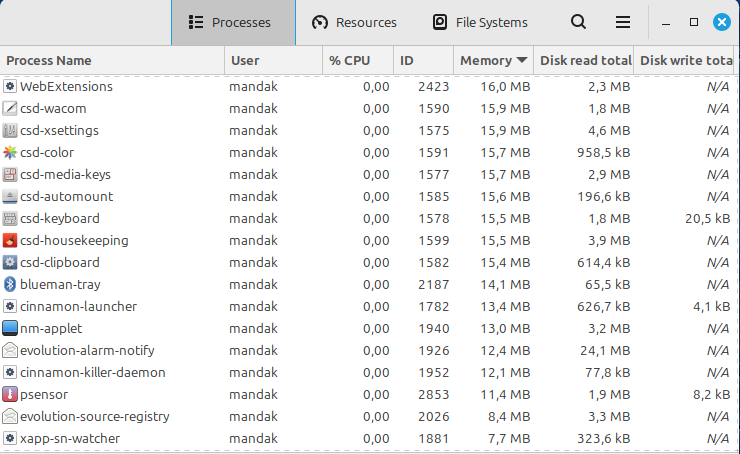Screen dimensions: 740x454
Task: Open the File Systems tab
Action: 480,23
